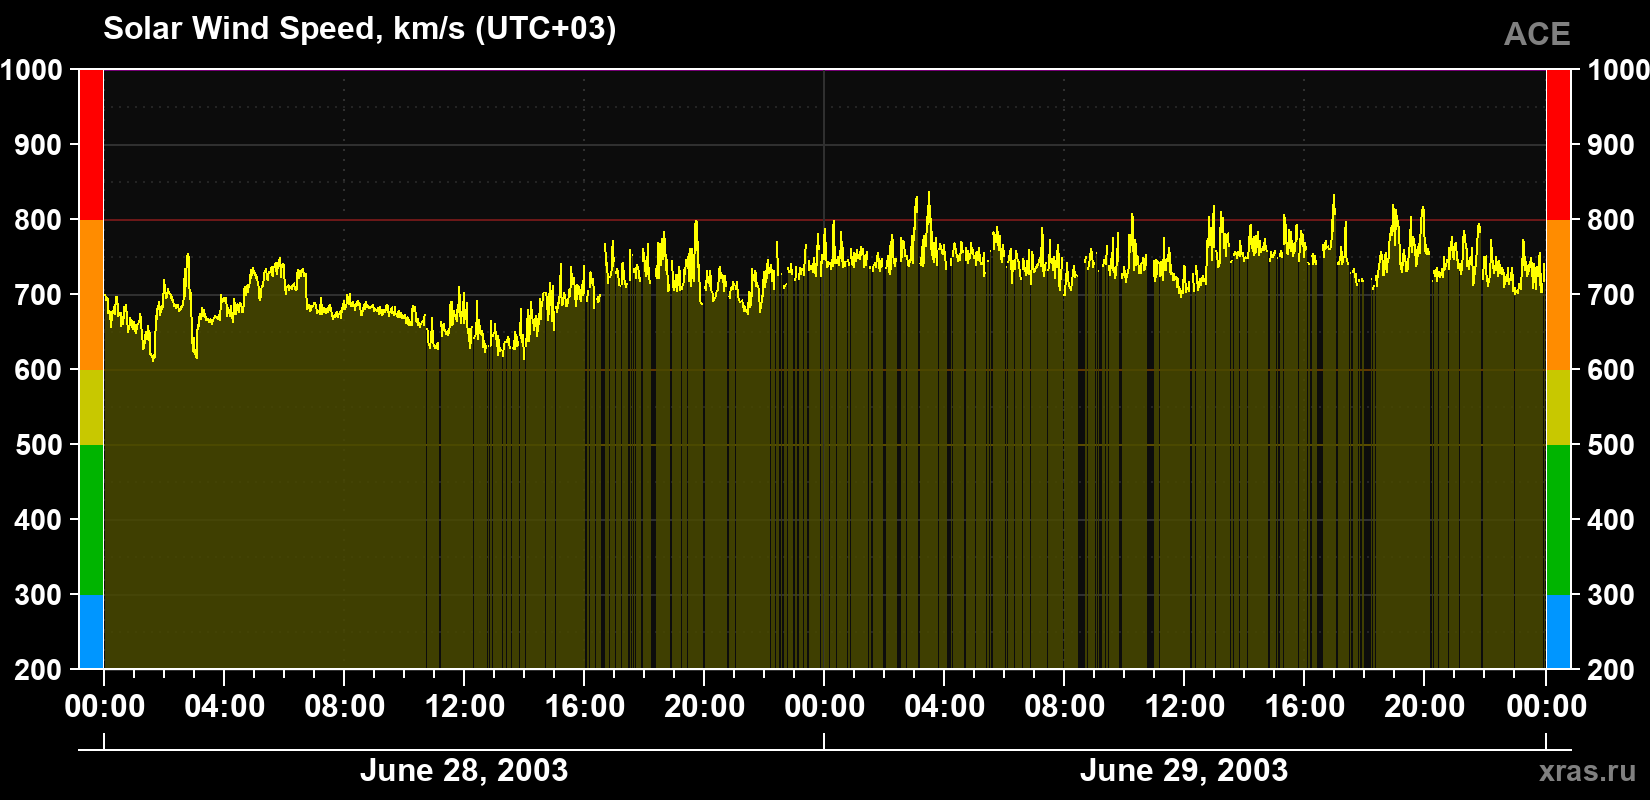Select the 'June 29, 2003' date label
1650x800 pixels.
click(x=1184, y=771)
